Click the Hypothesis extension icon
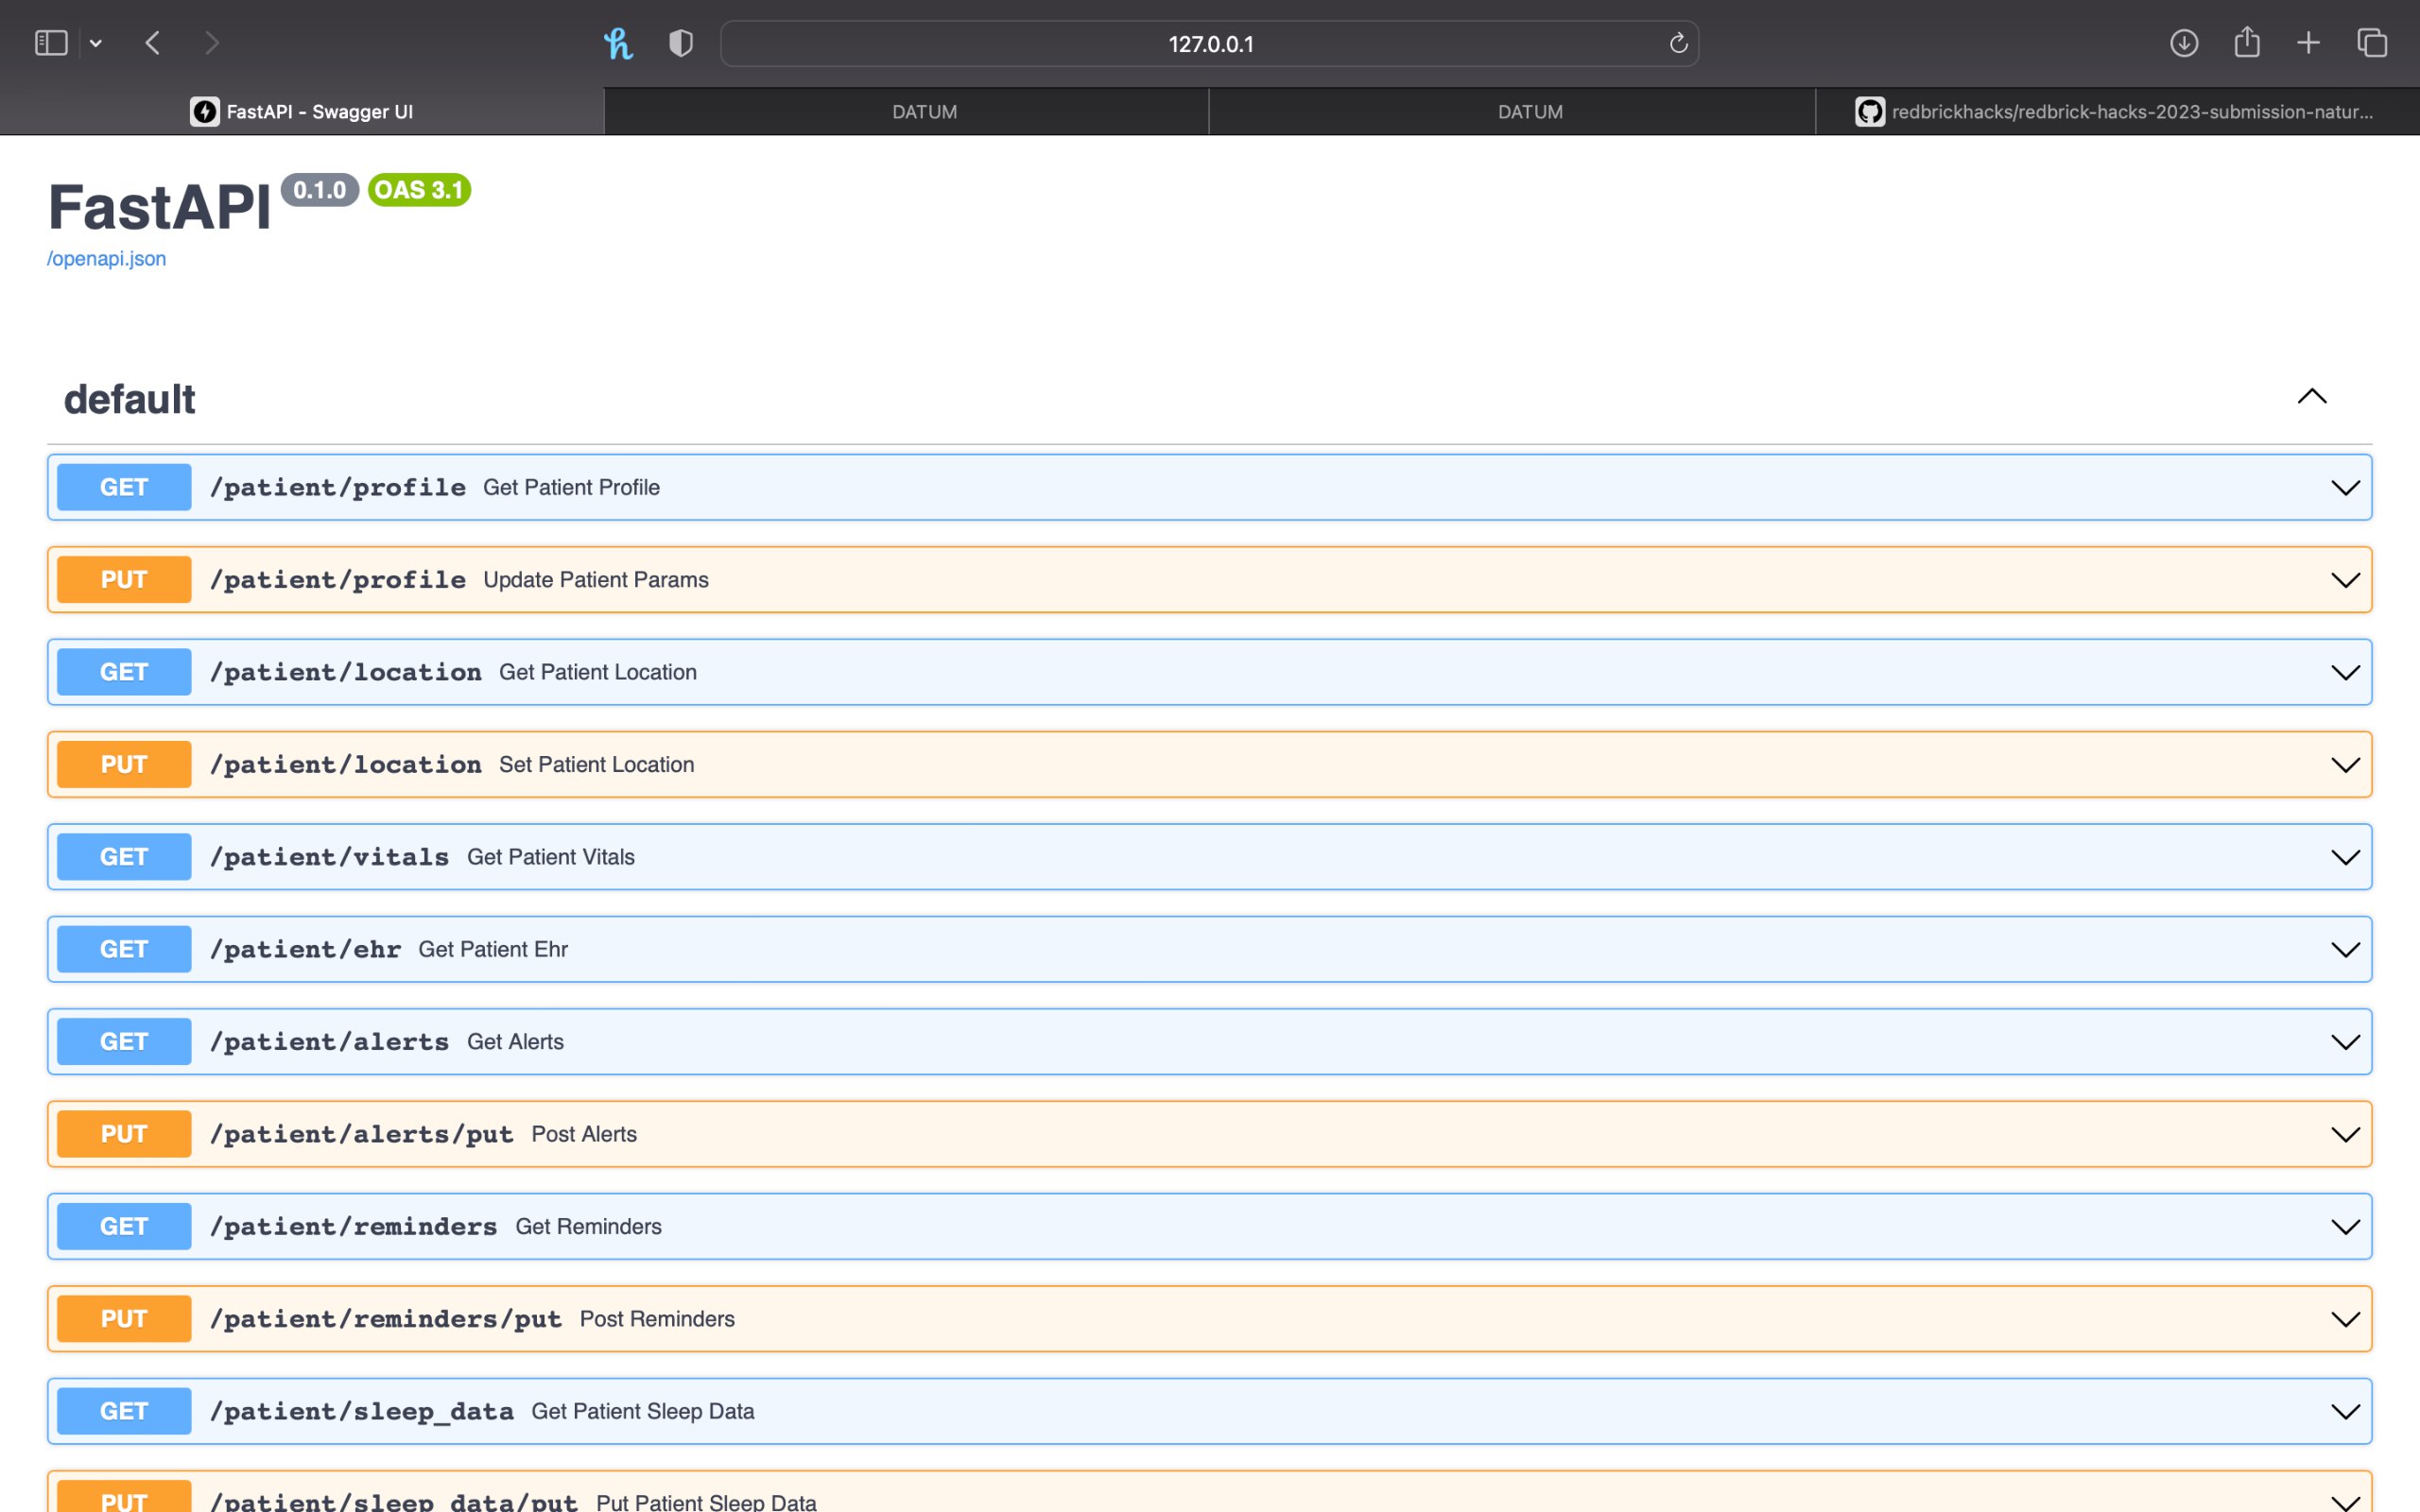This screenshot has height=1512, width=2420. (x=618, y=43)
